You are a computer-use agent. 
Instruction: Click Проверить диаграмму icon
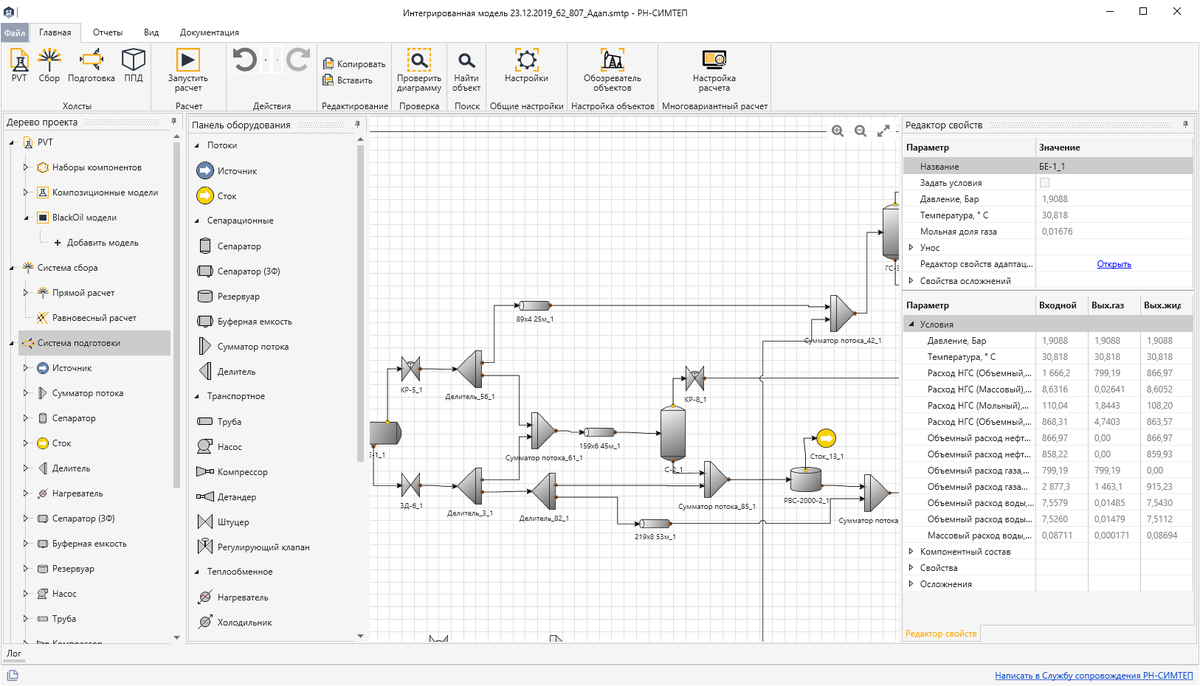pos(418,59)
